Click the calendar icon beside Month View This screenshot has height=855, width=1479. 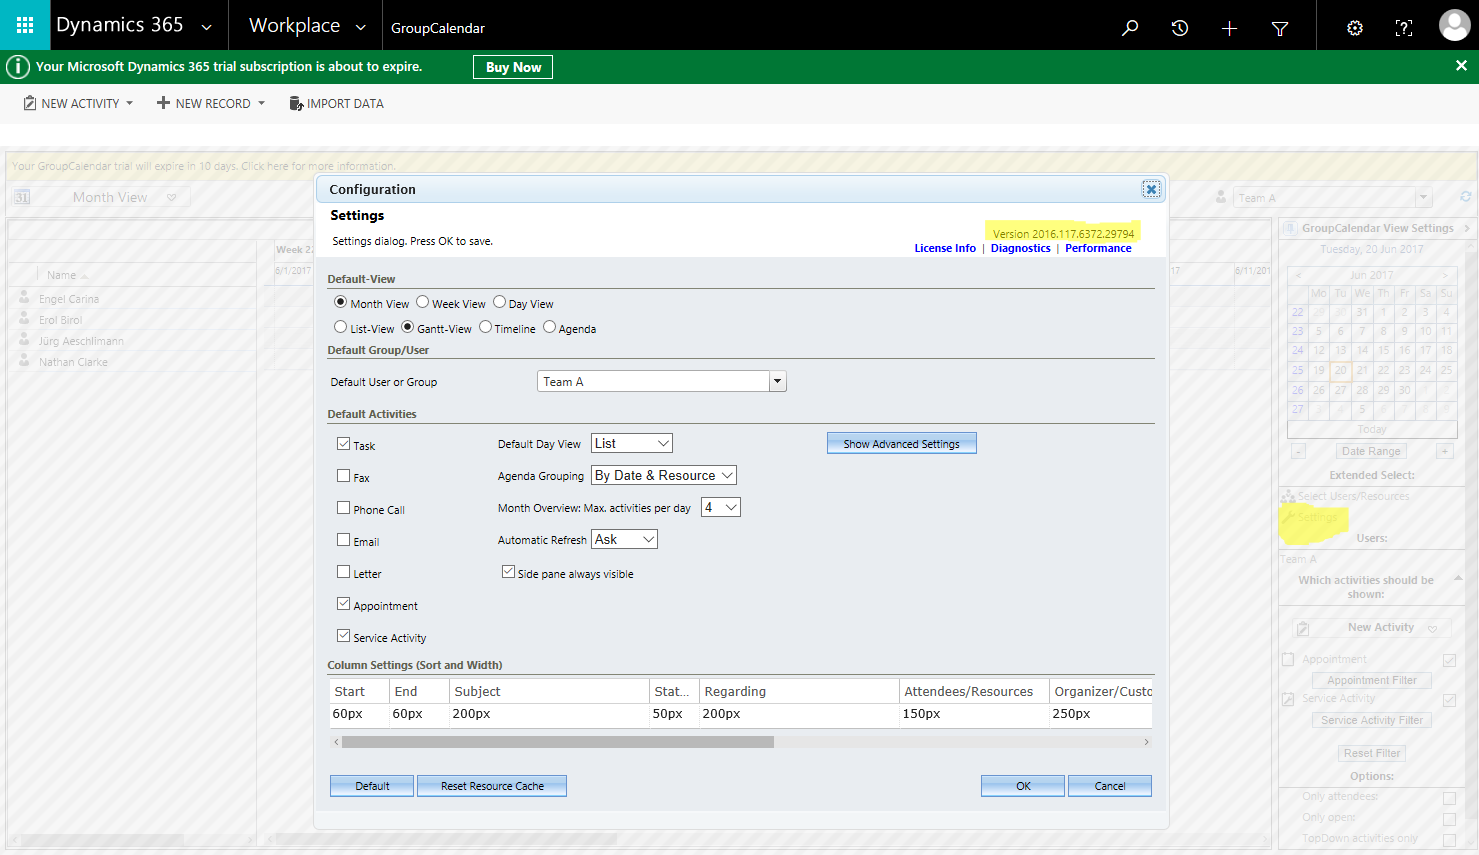tap(22, 197)
